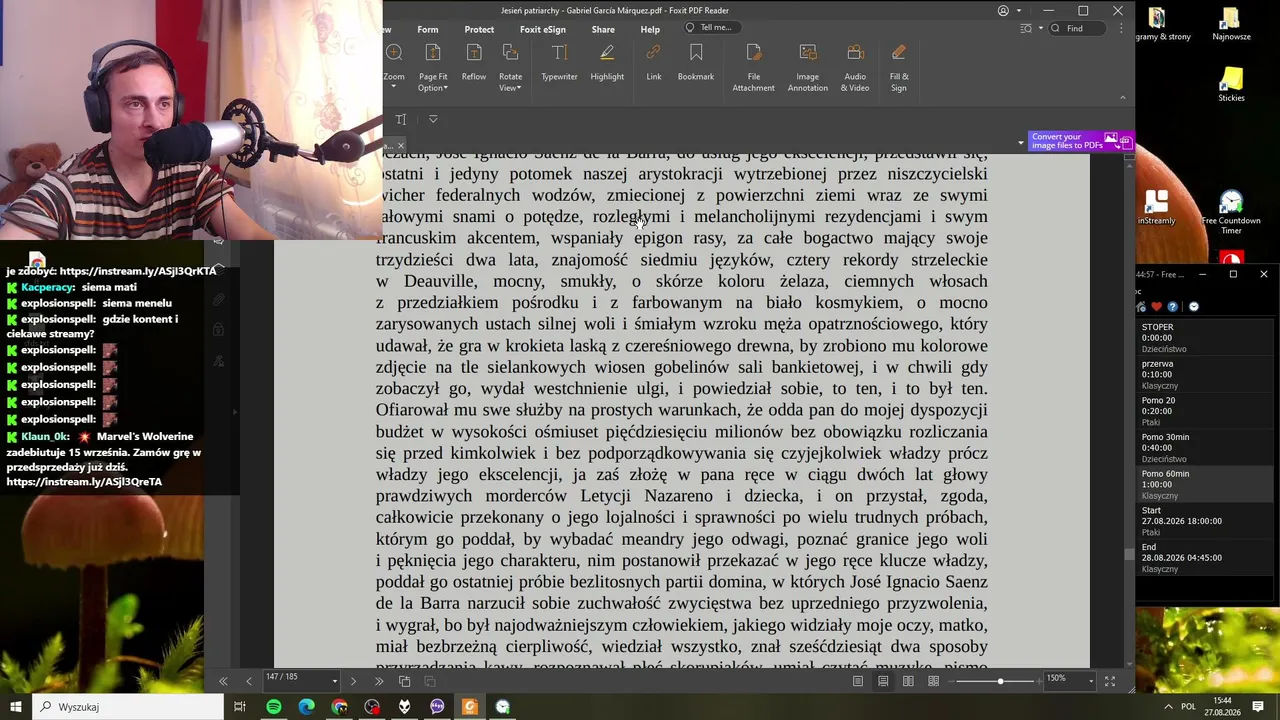Click the heart icon in countdown timer
The image size is (1280, 720).
[x=1157, y=307]
